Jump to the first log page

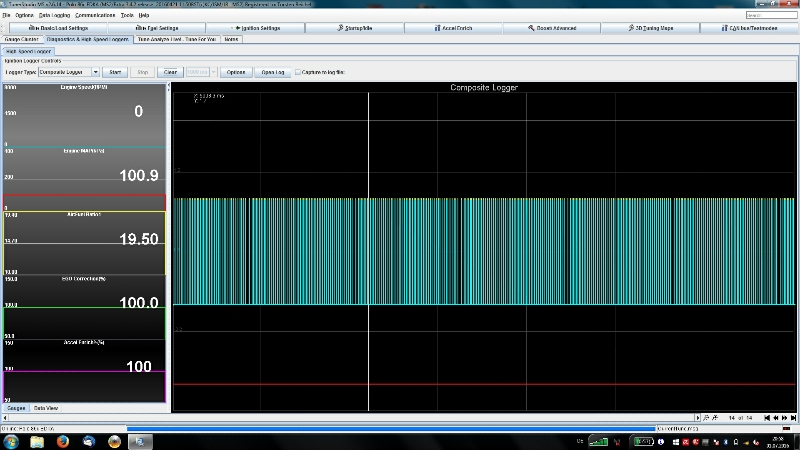point(767,418)
